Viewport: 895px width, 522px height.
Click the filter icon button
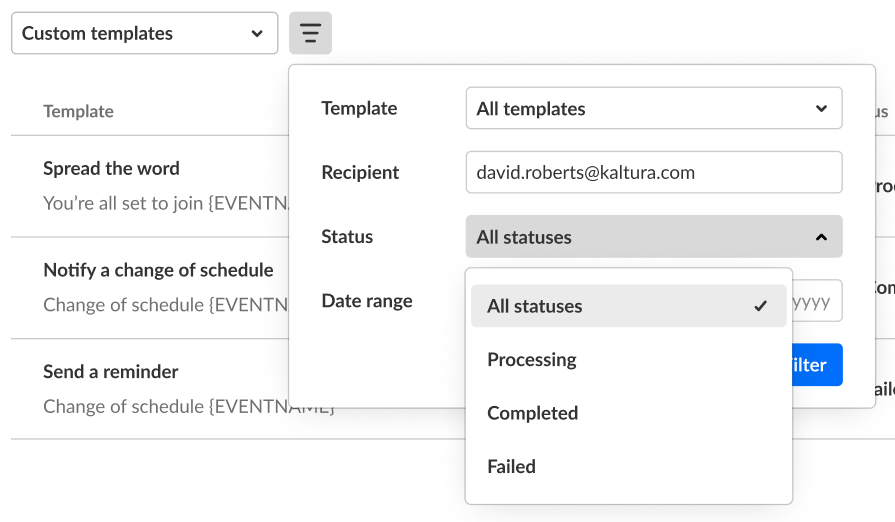coord(310,34)
